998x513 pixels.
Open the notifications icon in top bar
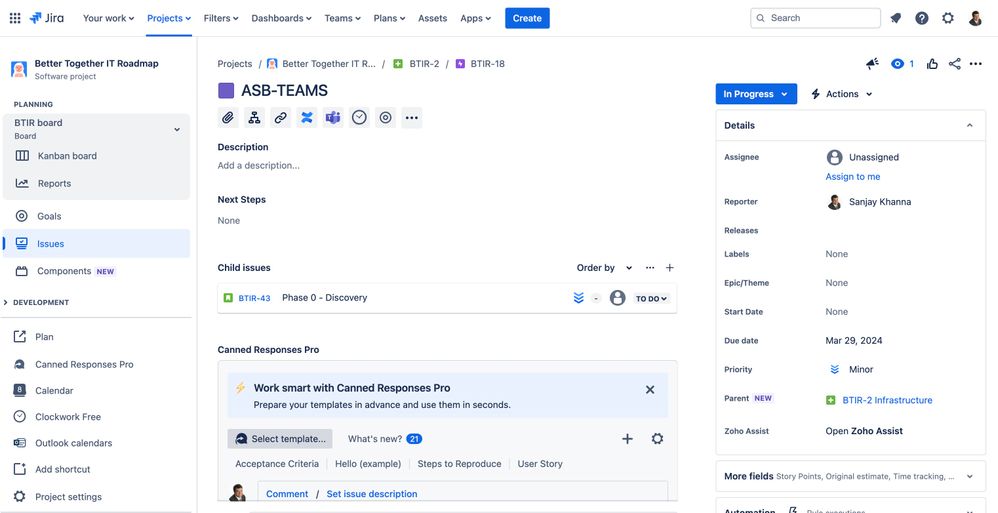[x=896, y=18]
